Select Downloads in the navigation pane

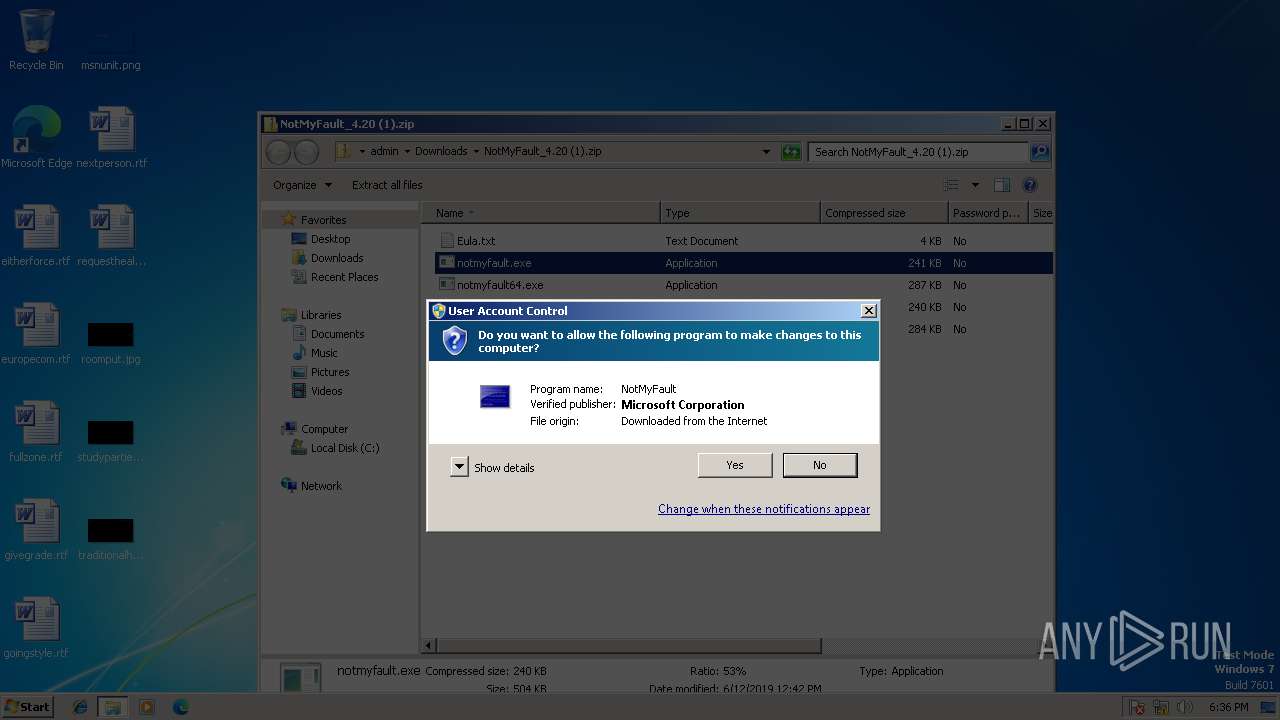coord(337,258)
